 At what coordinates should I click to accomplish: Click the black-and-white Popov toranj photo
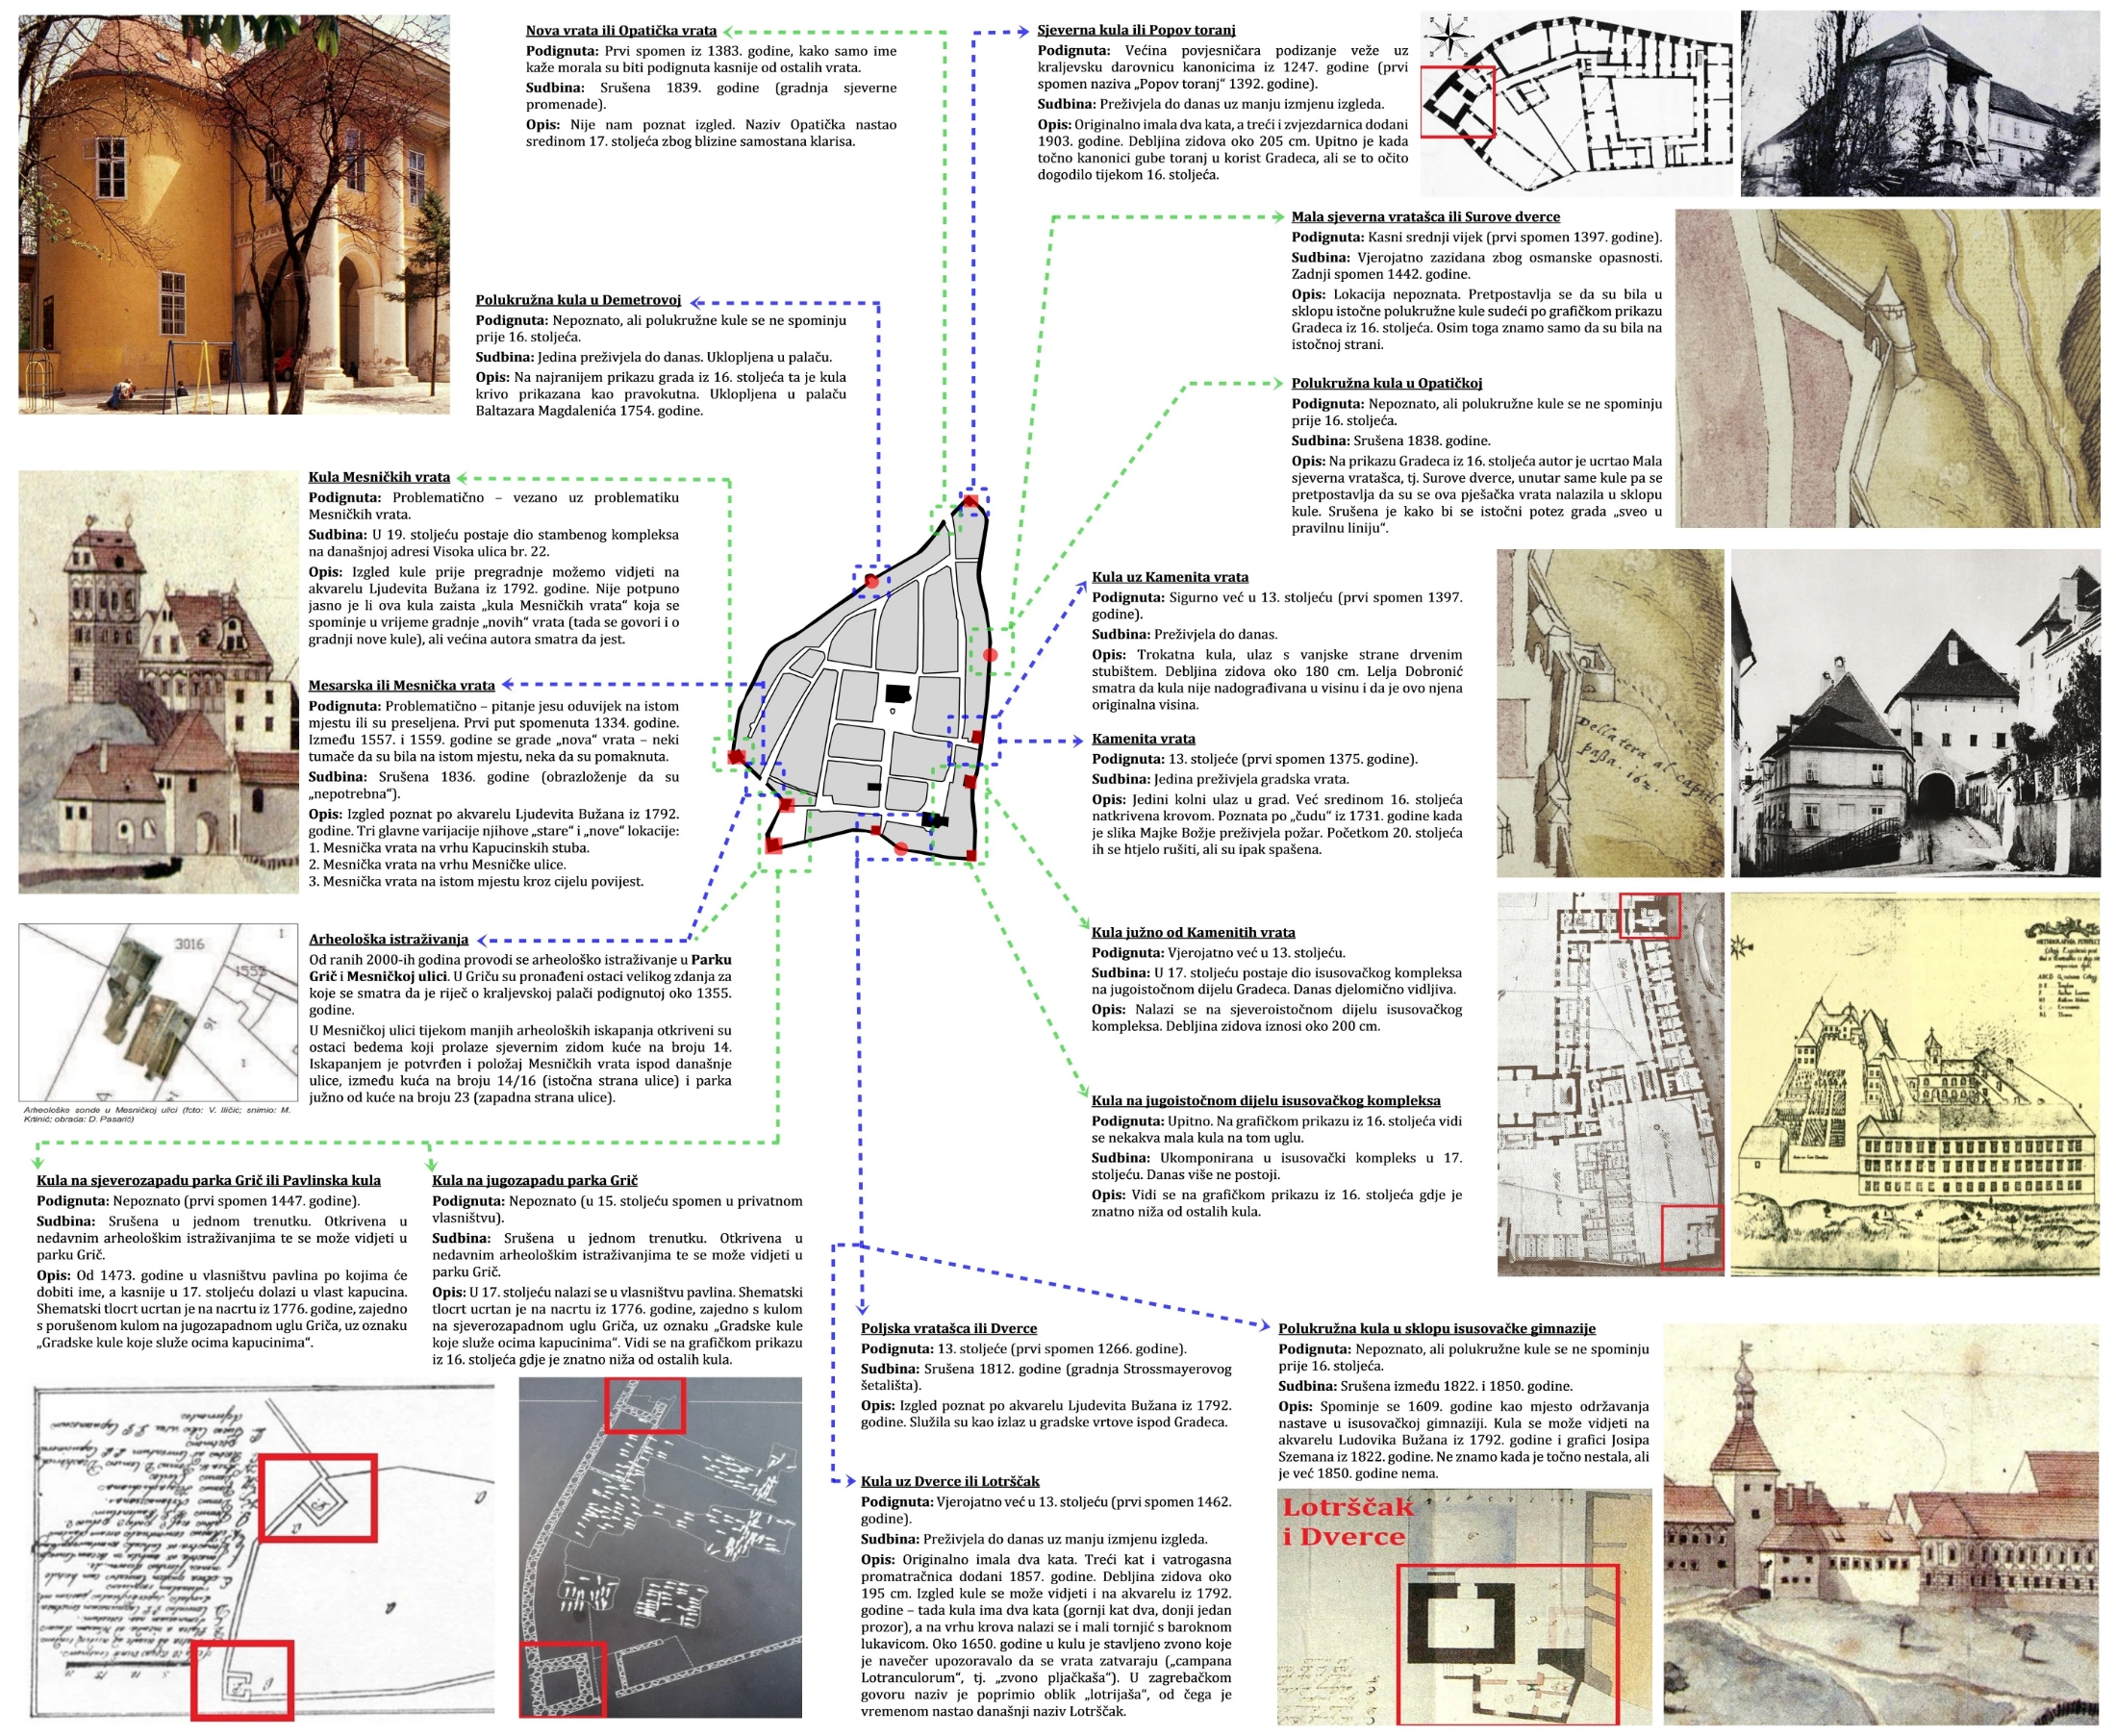[1919, 103]
